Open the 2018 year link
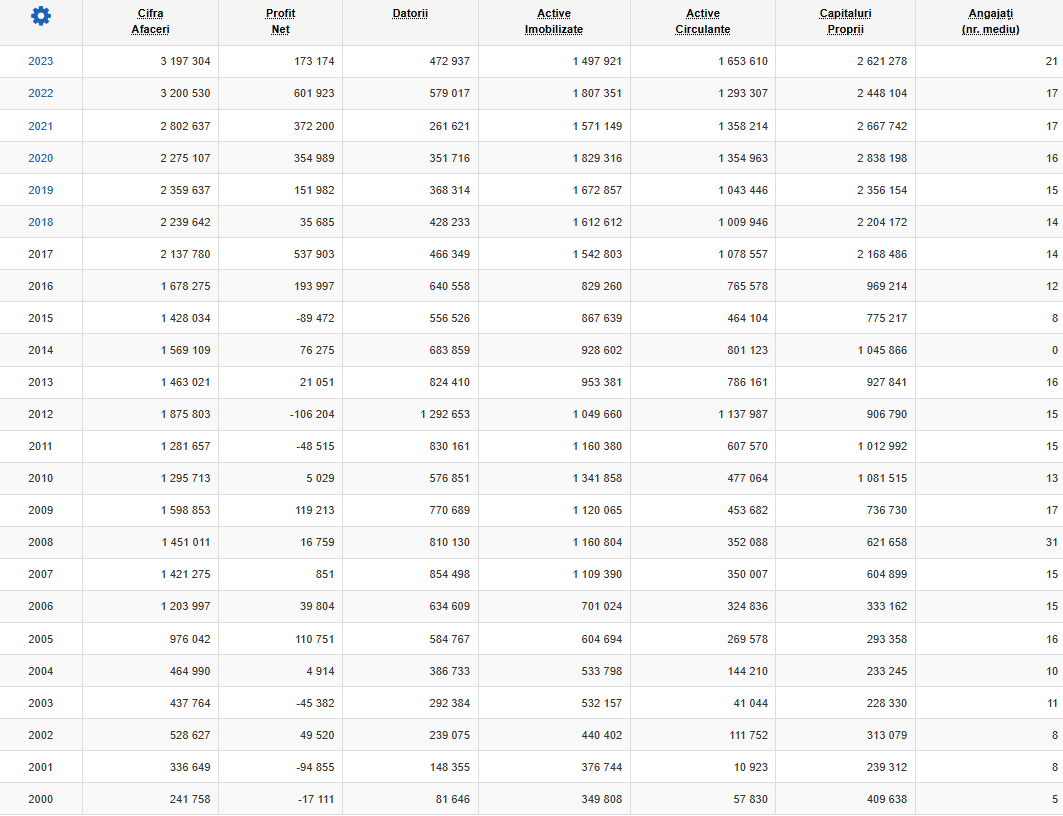 41,222
